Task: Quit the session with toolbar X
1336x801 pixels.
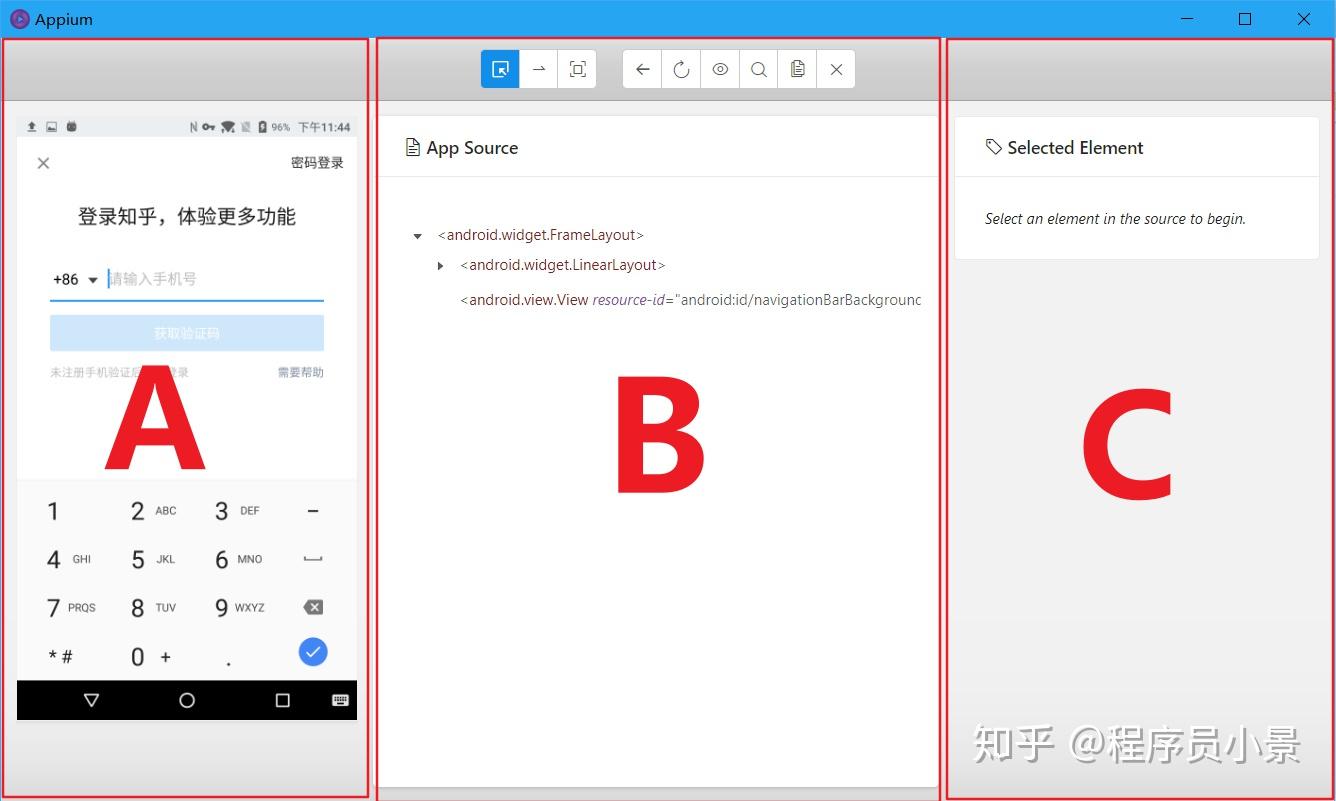Action: (836, 69)
